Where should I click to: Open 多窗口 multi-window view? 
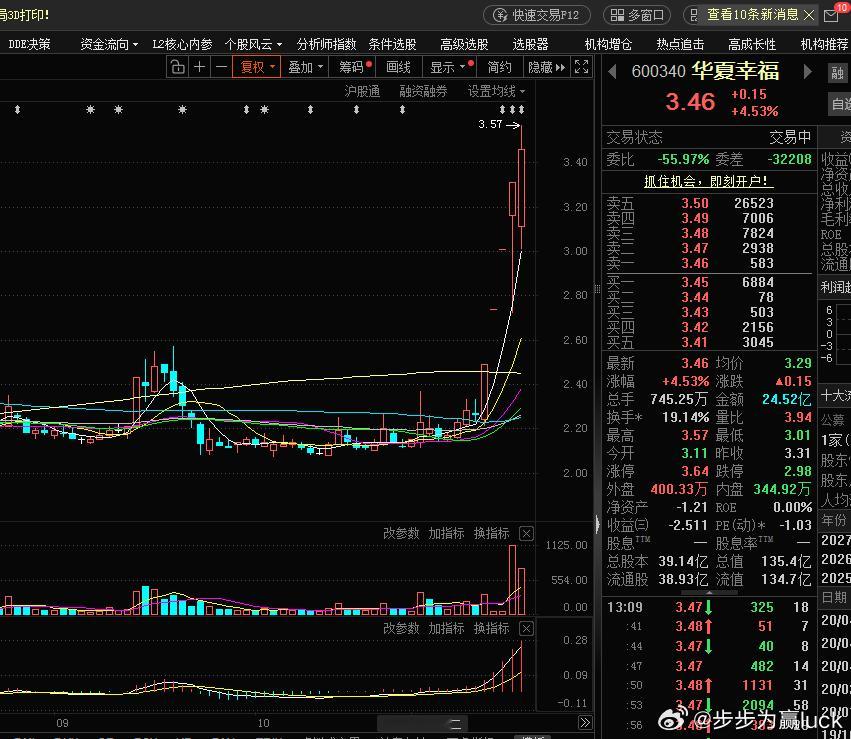[637, 15]
